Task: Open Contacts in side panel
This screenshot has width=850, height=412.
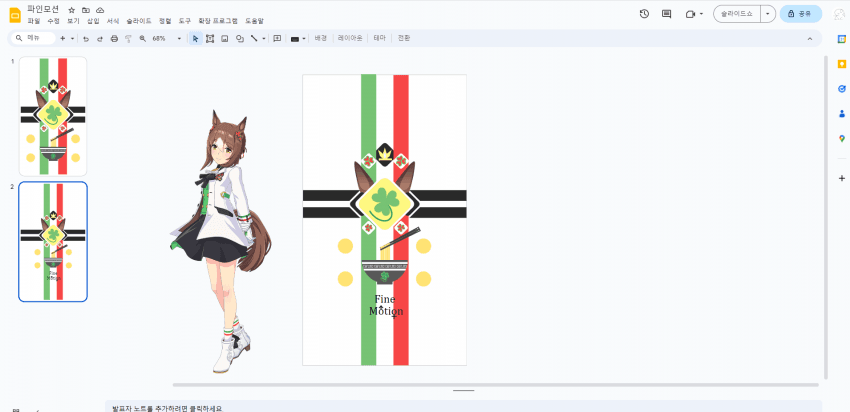Action: click(842, 114)
